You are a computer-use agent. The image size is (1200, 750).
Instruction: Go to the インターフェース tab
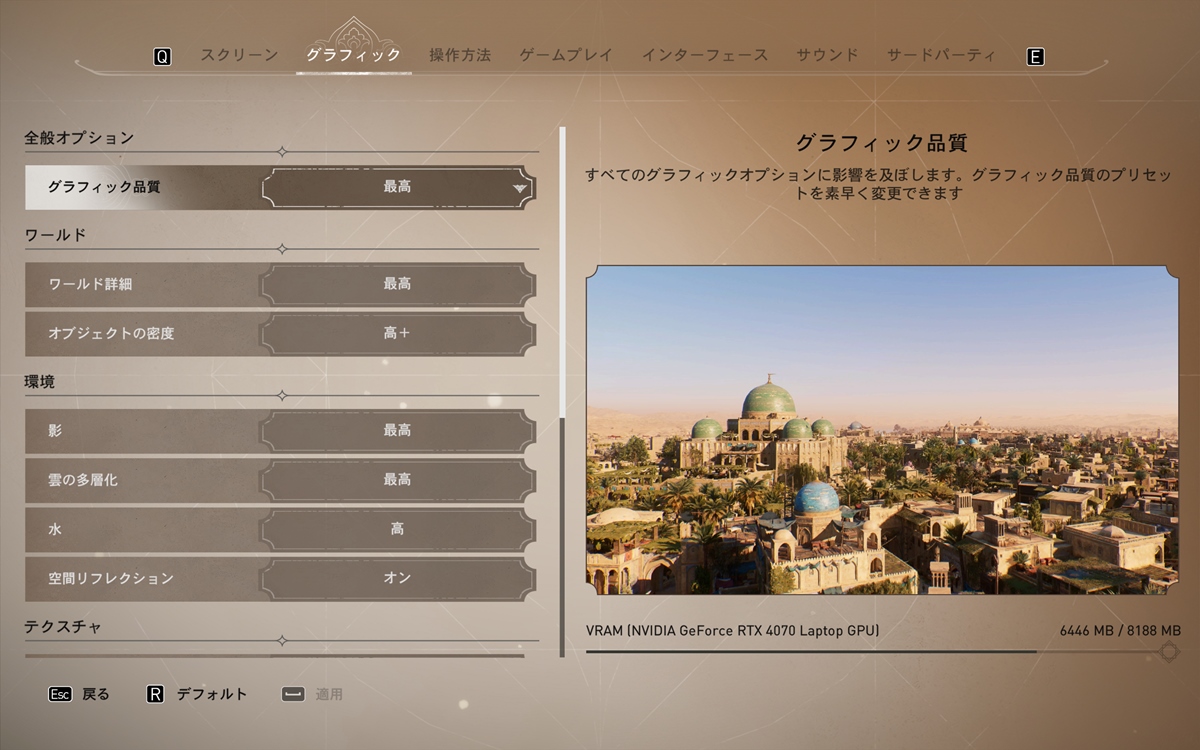(x=705, y=55)
